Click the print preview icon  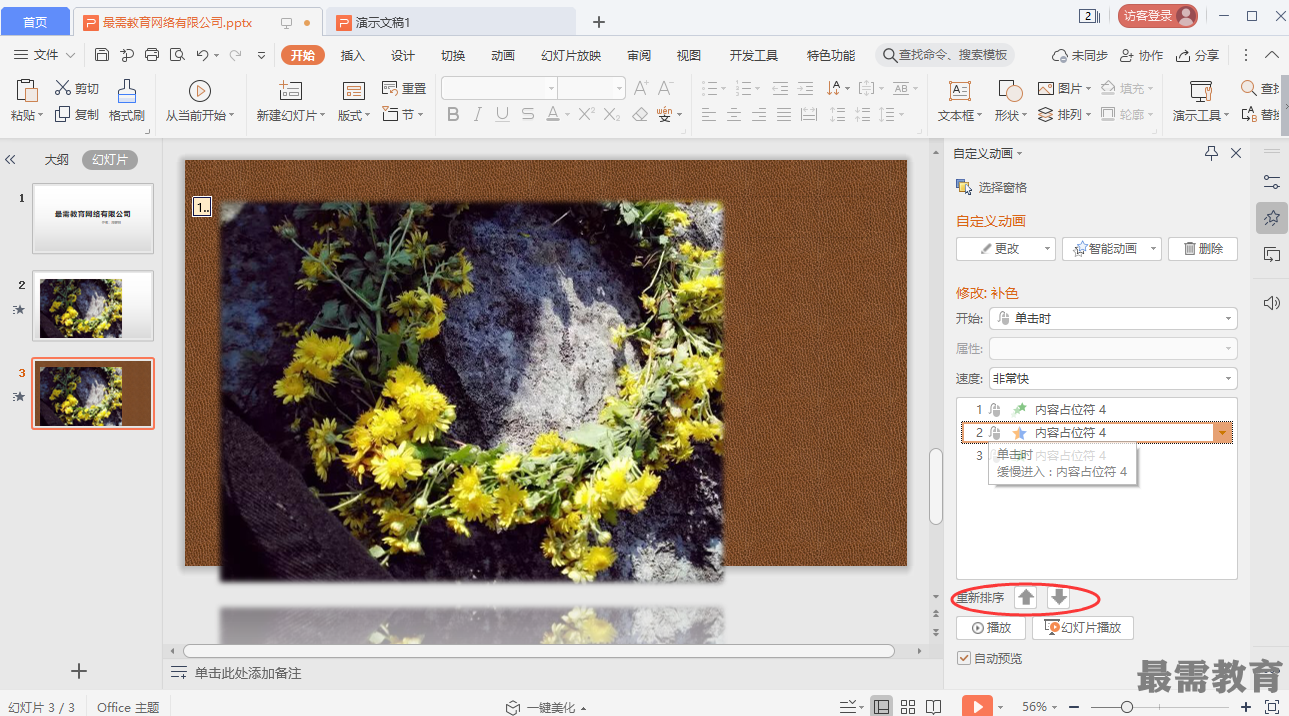tap(177, 55)
